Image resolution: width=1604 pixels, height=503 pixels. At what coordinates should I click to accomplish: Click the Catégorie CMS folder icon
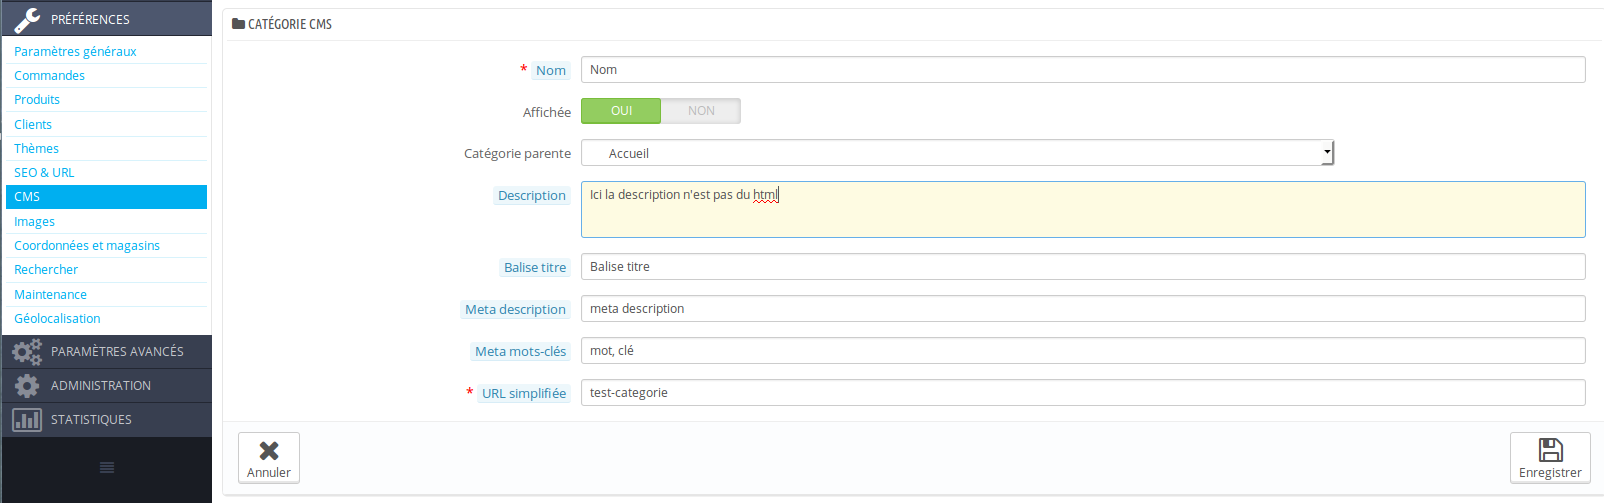click(238, 24)
